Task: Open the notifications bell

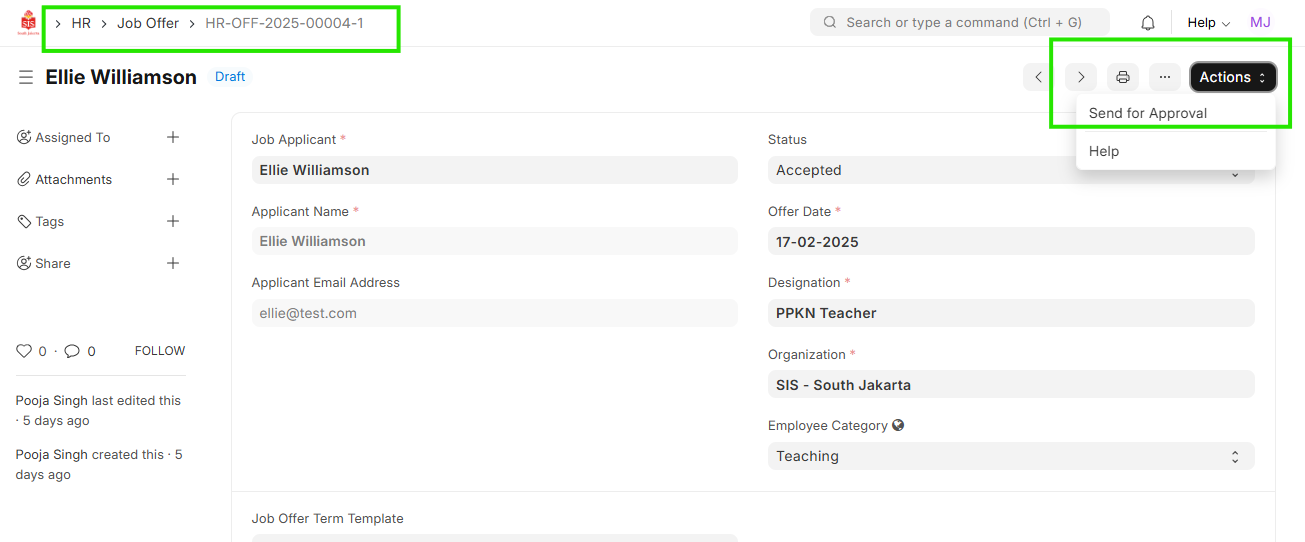Action: click(1148, 23)
